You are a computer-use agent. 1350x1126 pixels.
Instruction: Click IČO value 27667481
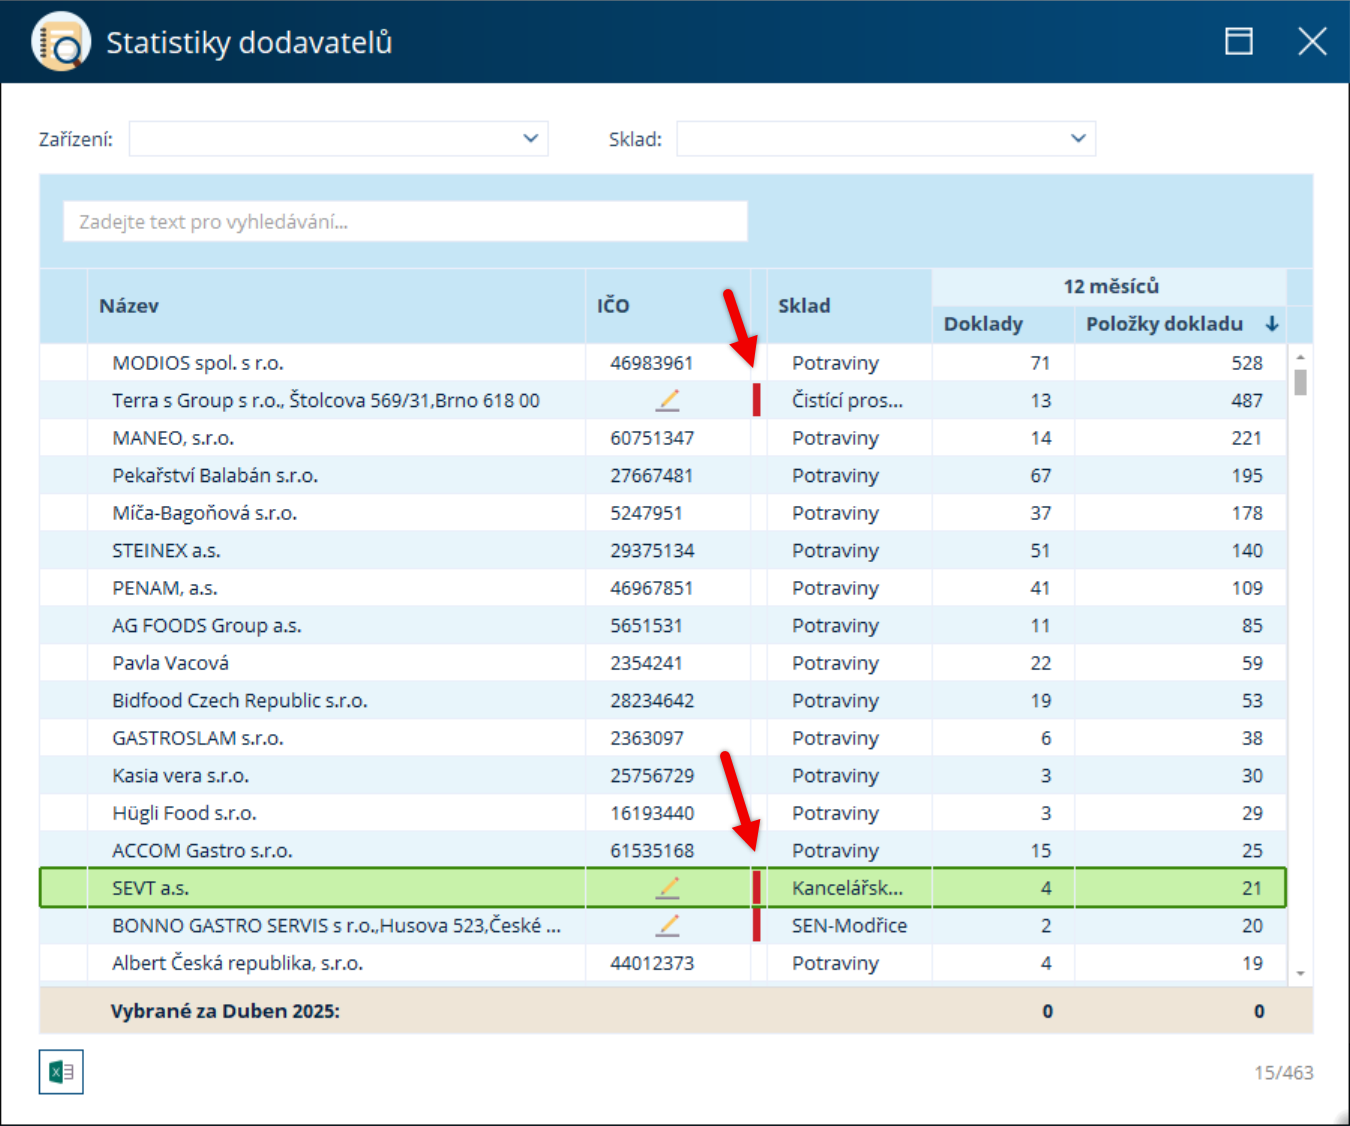[651, 475]
